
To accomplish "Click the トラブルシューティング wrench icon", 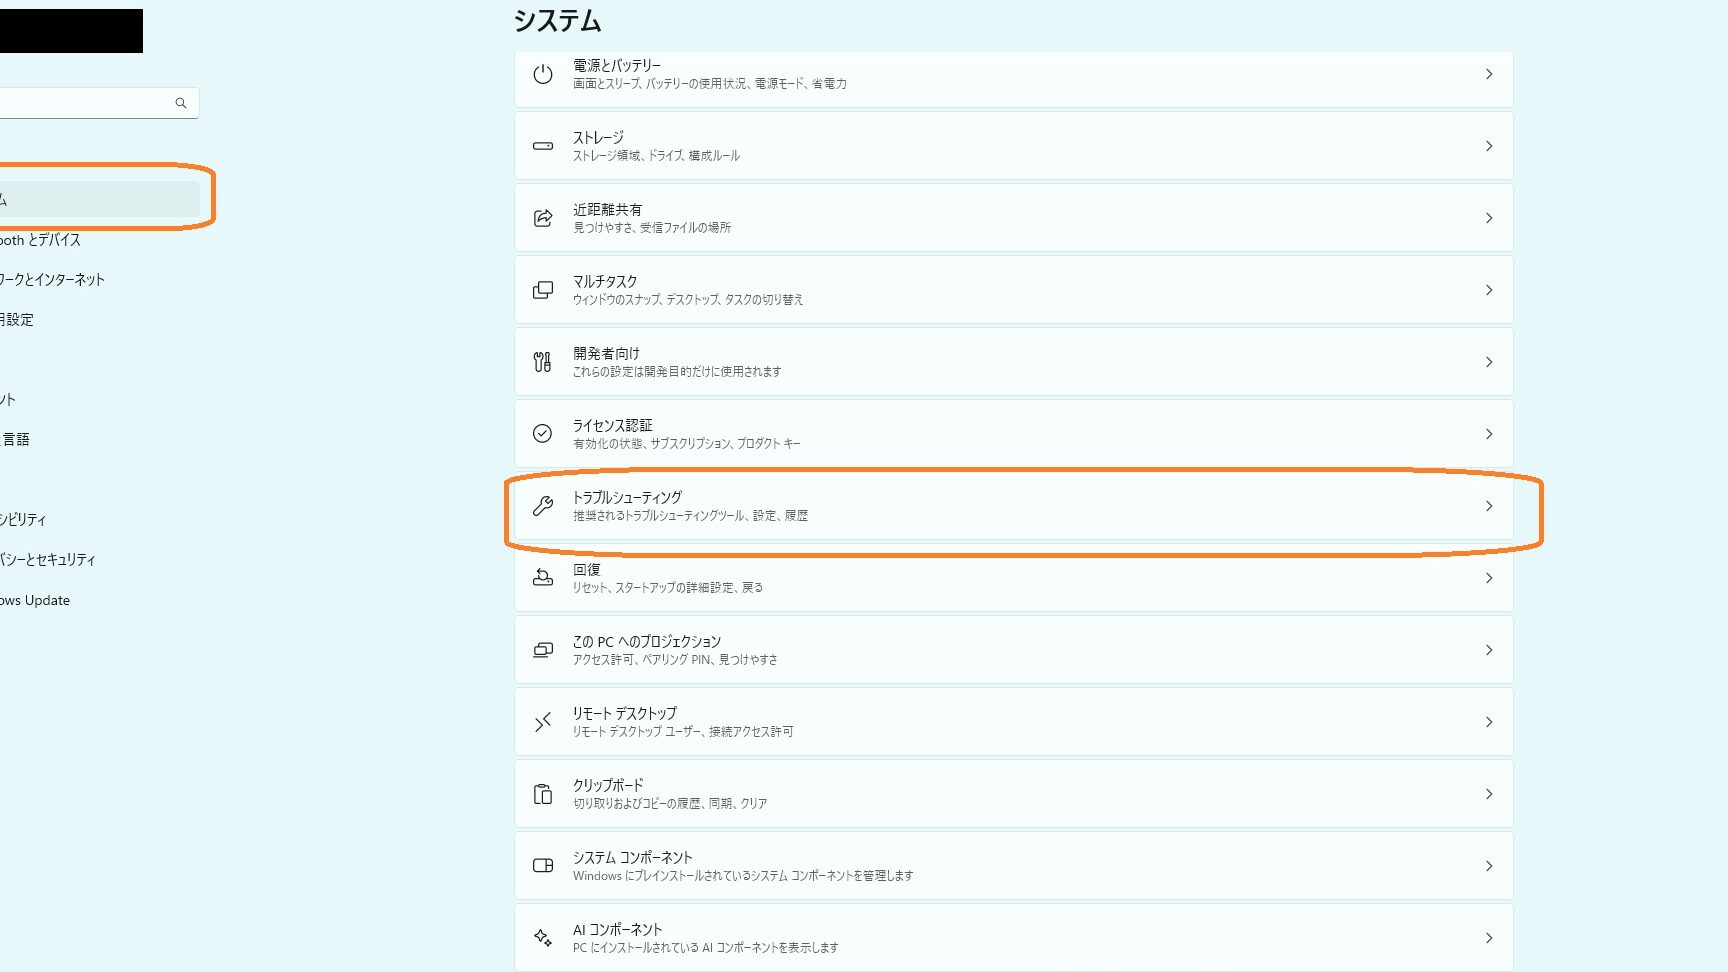I will 543,506.
